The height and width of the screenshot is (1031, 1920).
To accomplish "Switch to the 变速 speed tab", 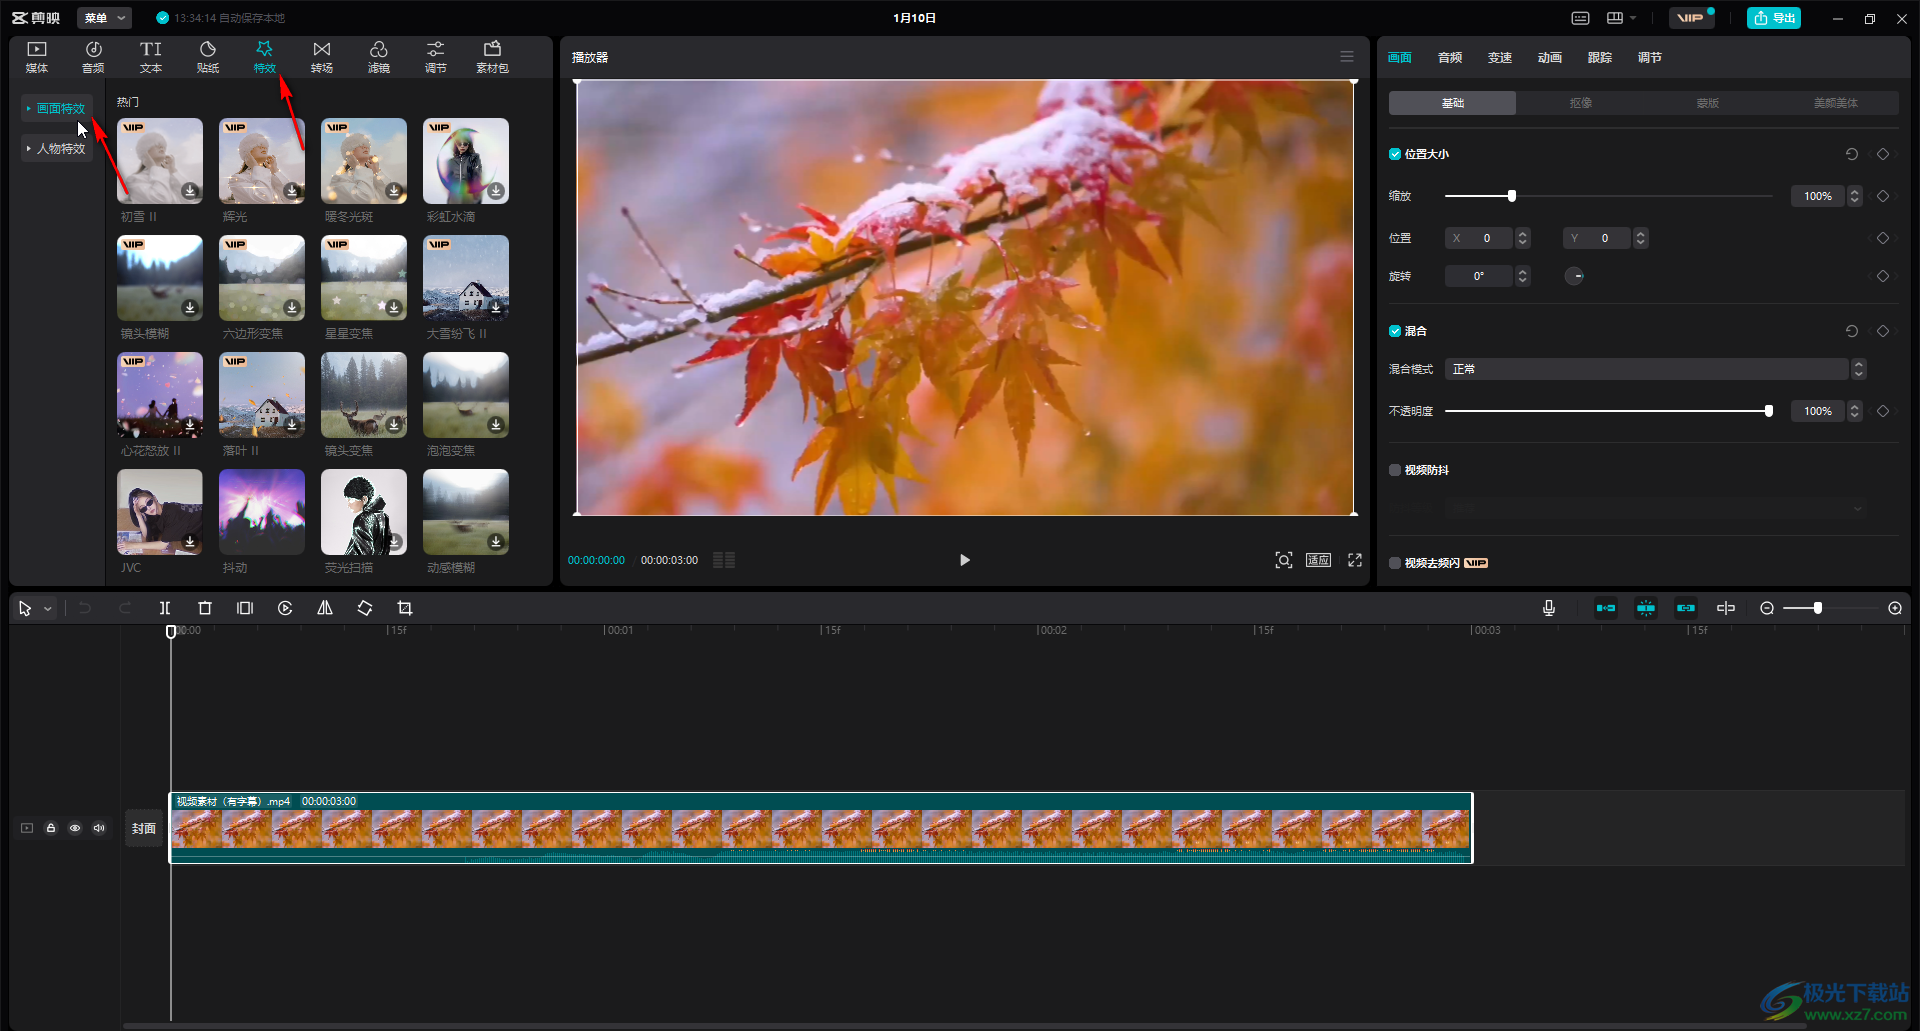I will click(x=1500, y=57).
